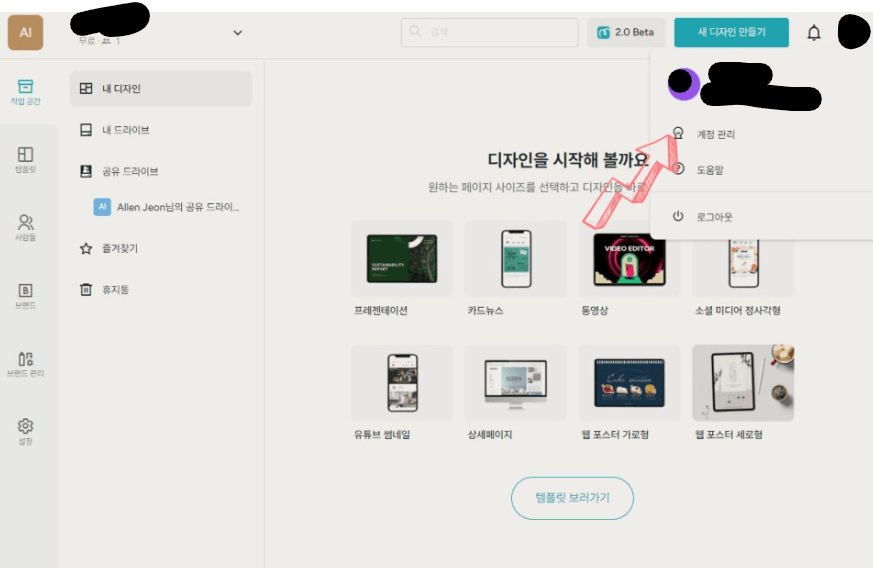873x568 pixels.
Task: Expand the workspace name dropdown chevron
Action: click(x=237, y=33)
